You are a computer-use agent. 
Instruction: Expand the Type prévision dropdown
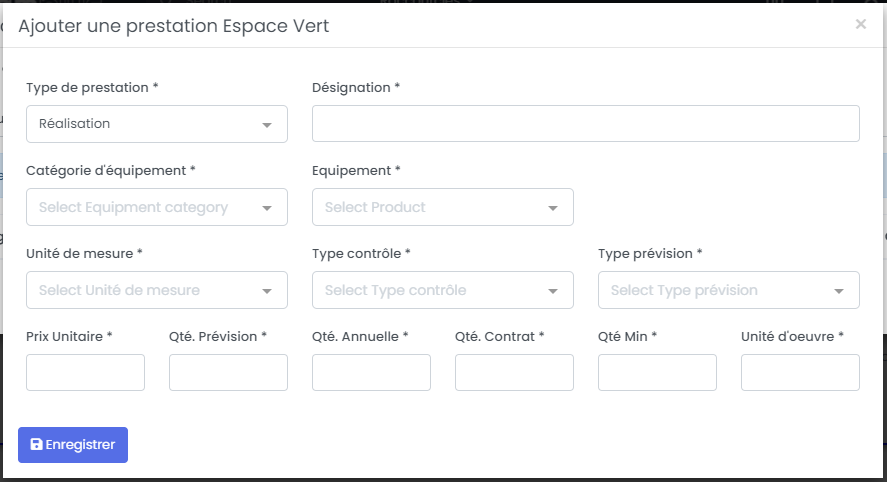pyautogui.click(x=728, y=290)
